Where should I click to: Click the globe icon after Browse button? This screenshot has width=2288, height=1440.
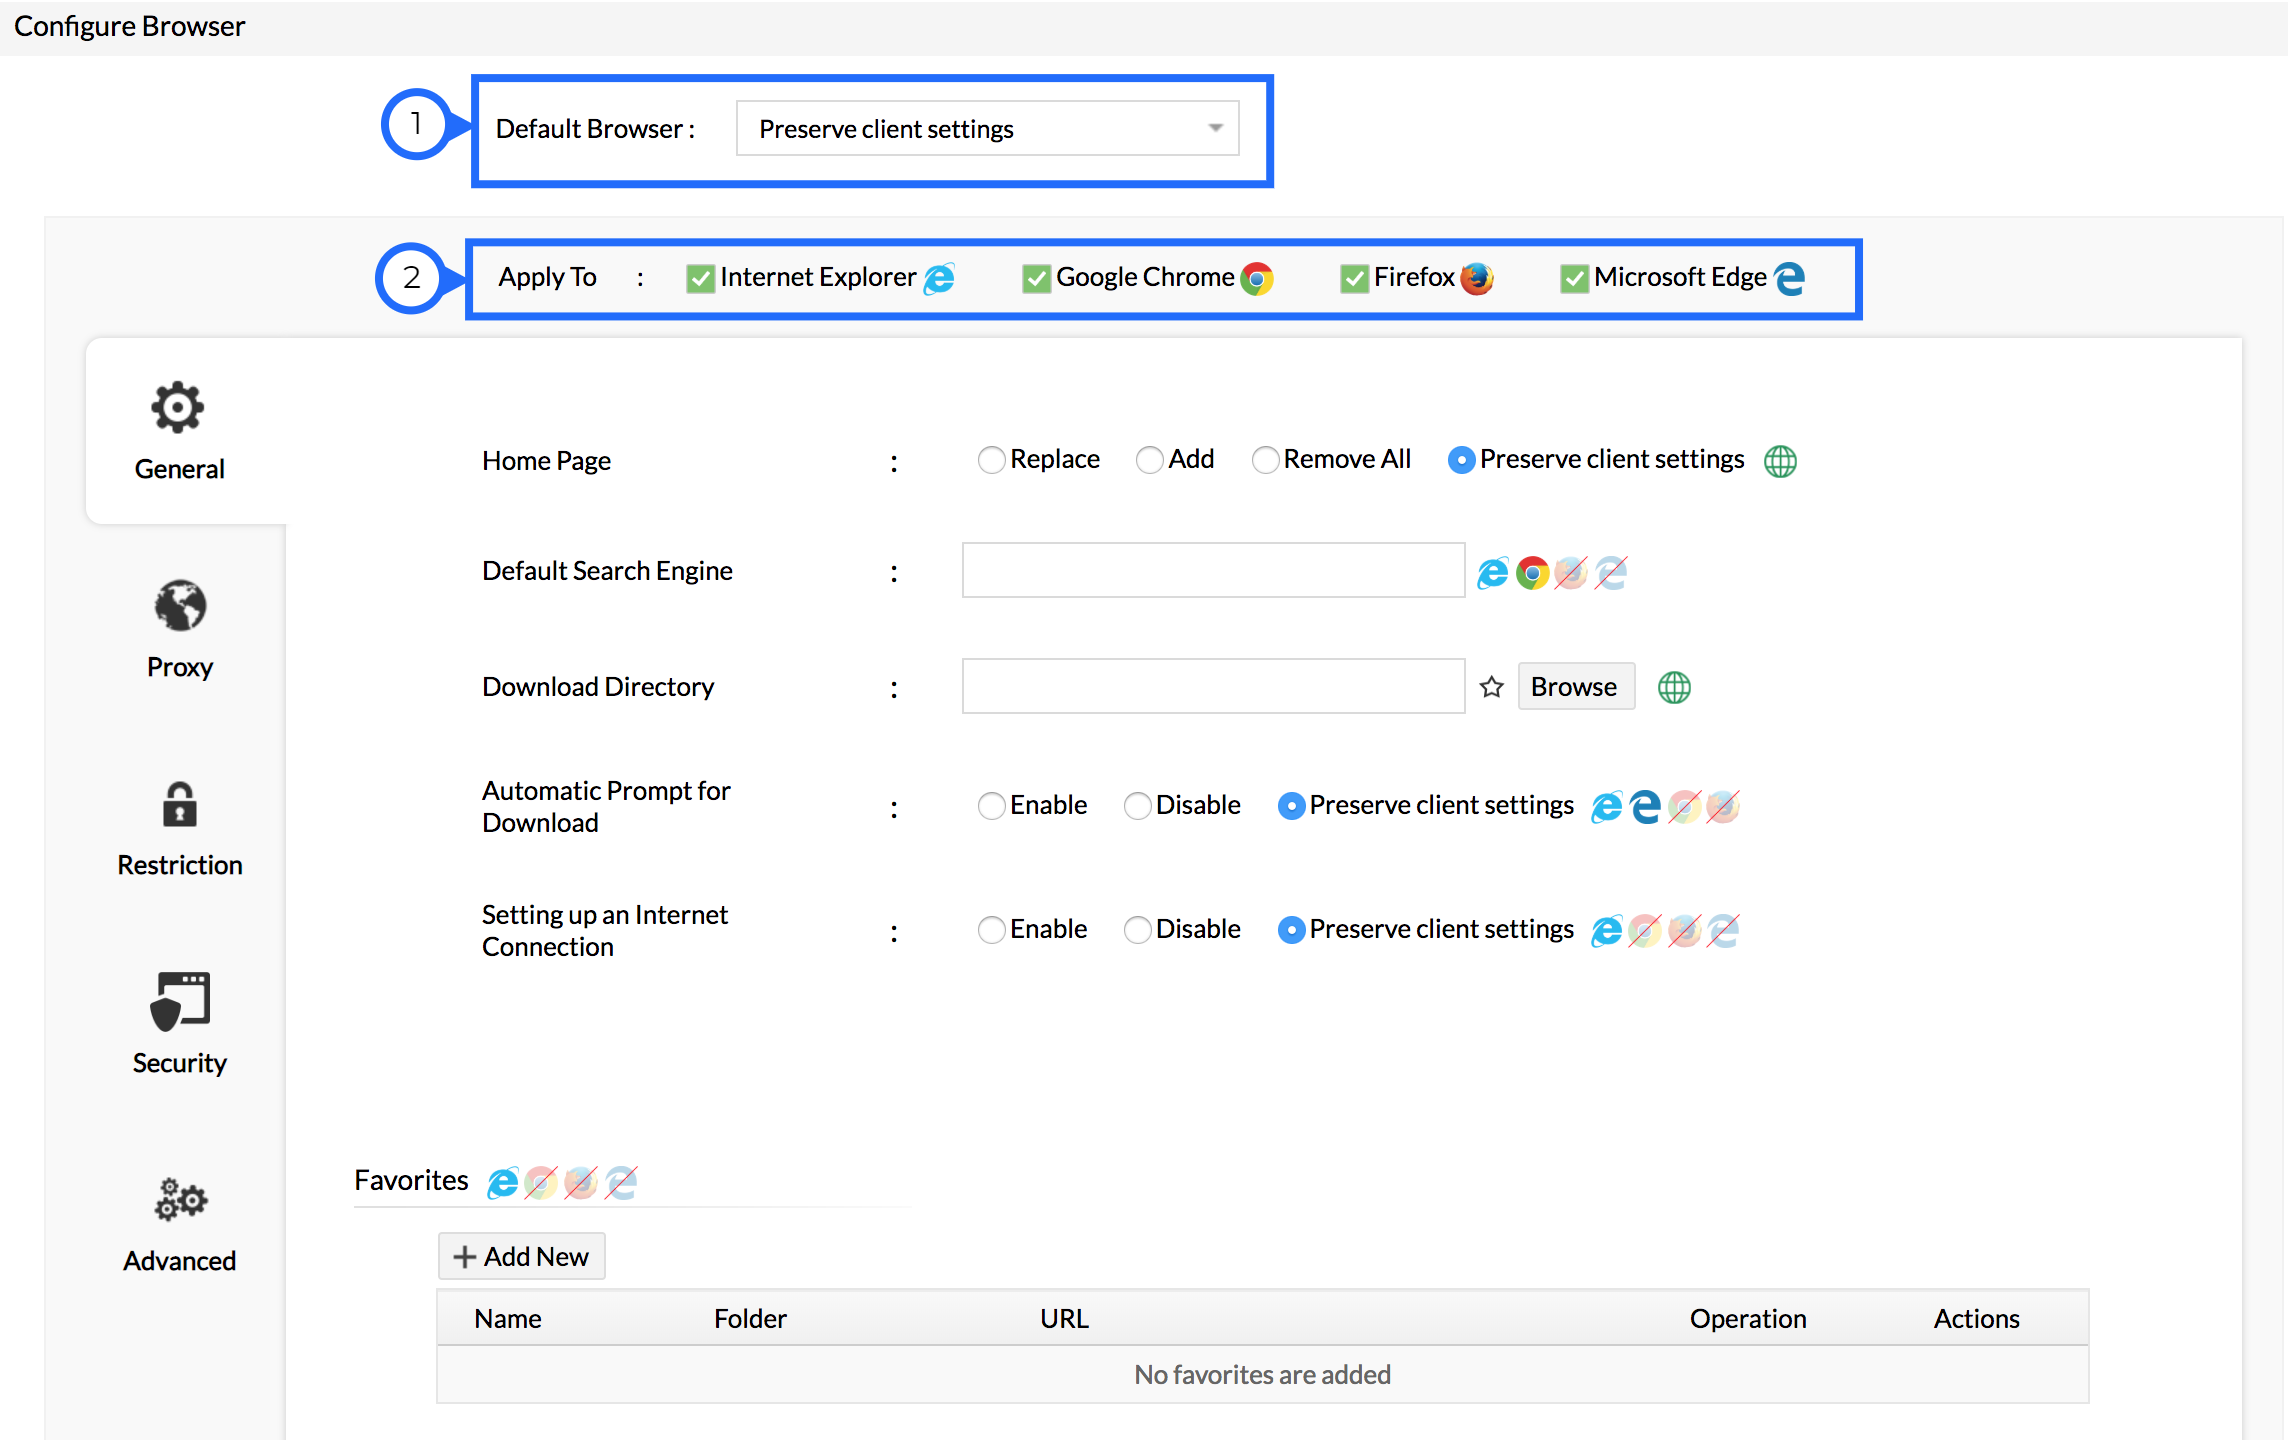tap(1674, 687)
